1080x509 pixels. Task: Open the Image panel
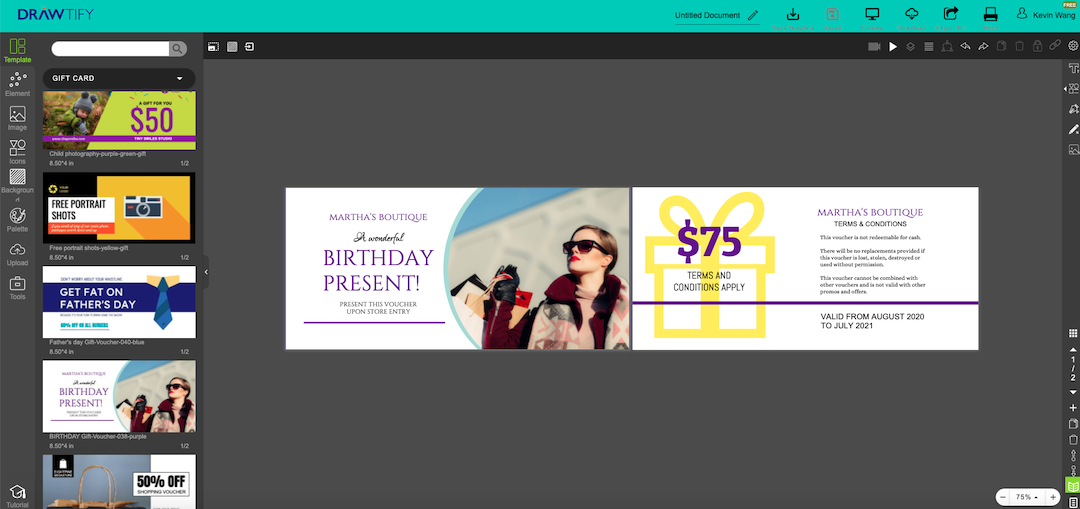[x=17, y=118]
